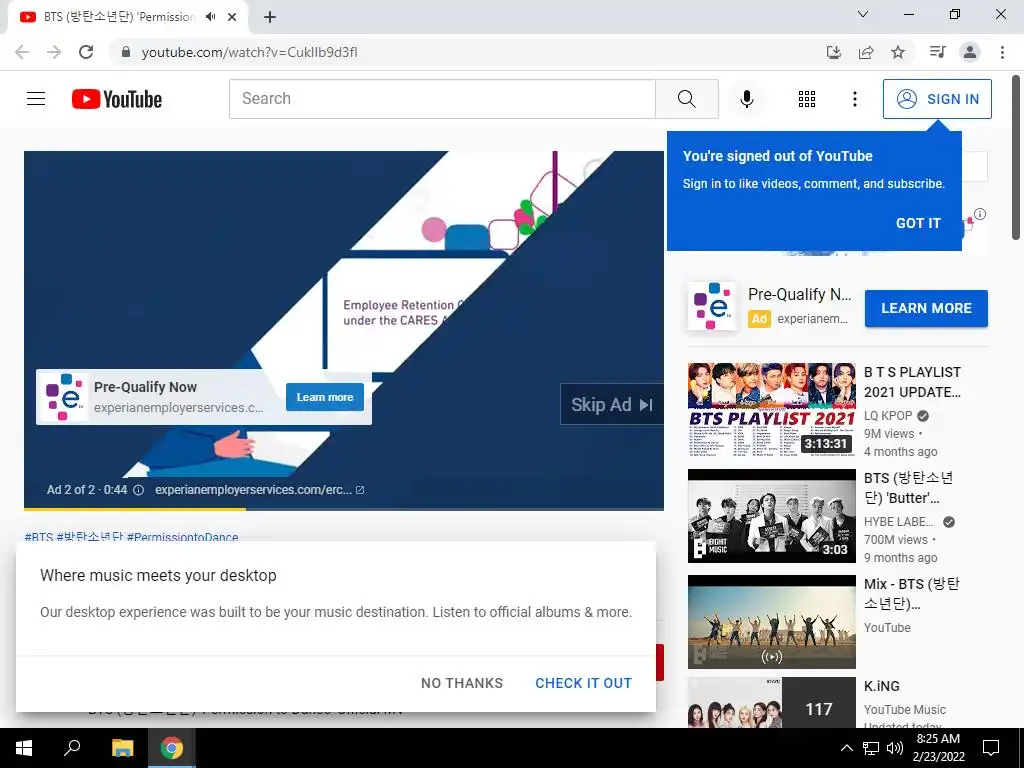Screen dimensions: 1024x768
Task: Open the YouTube hamburger guide menu
Action: (36, 99)
